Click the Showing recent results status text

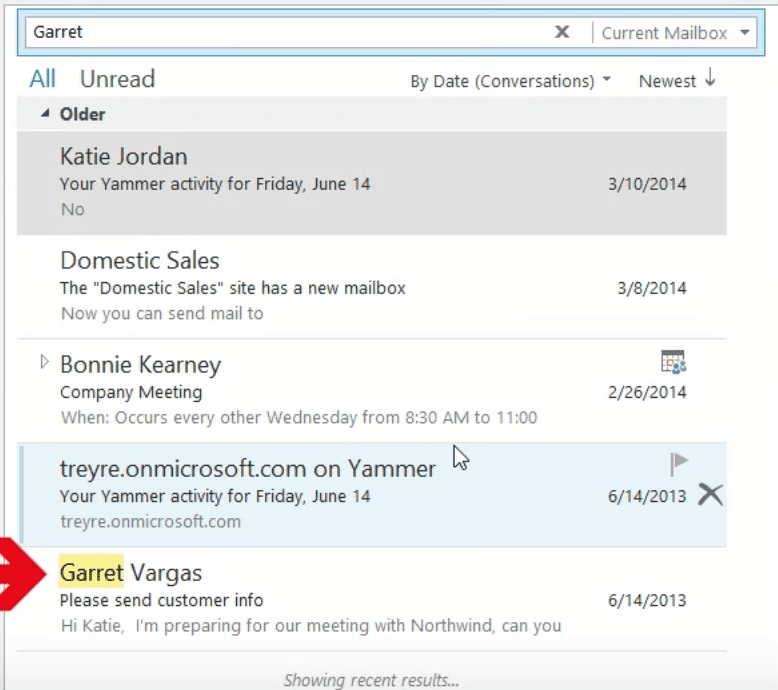[x=371, y=680]
